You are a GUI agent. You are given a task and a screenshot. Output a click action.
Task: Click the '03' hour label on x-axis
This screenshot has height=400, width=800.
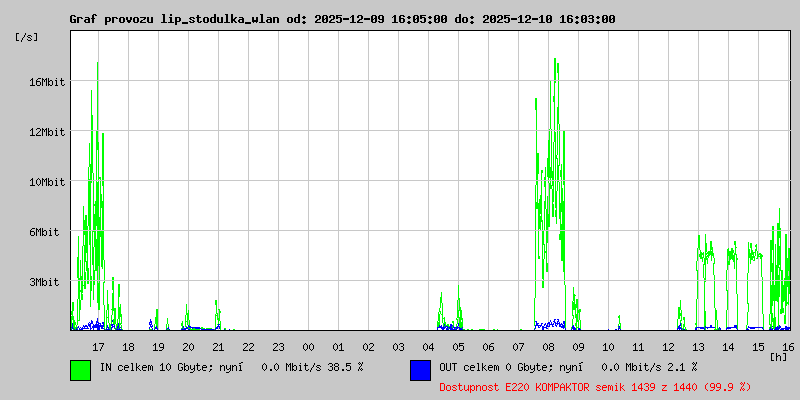point(398,347)
